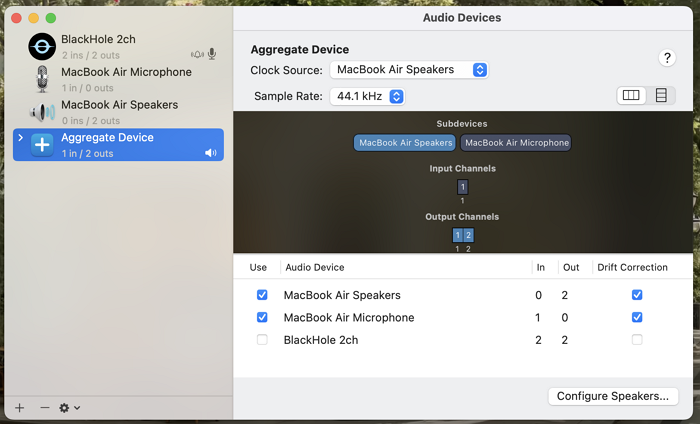Select the BlackHole 2ch device icon
The width and height of the screenshot is (700, 424).
[x=42, y=46]
